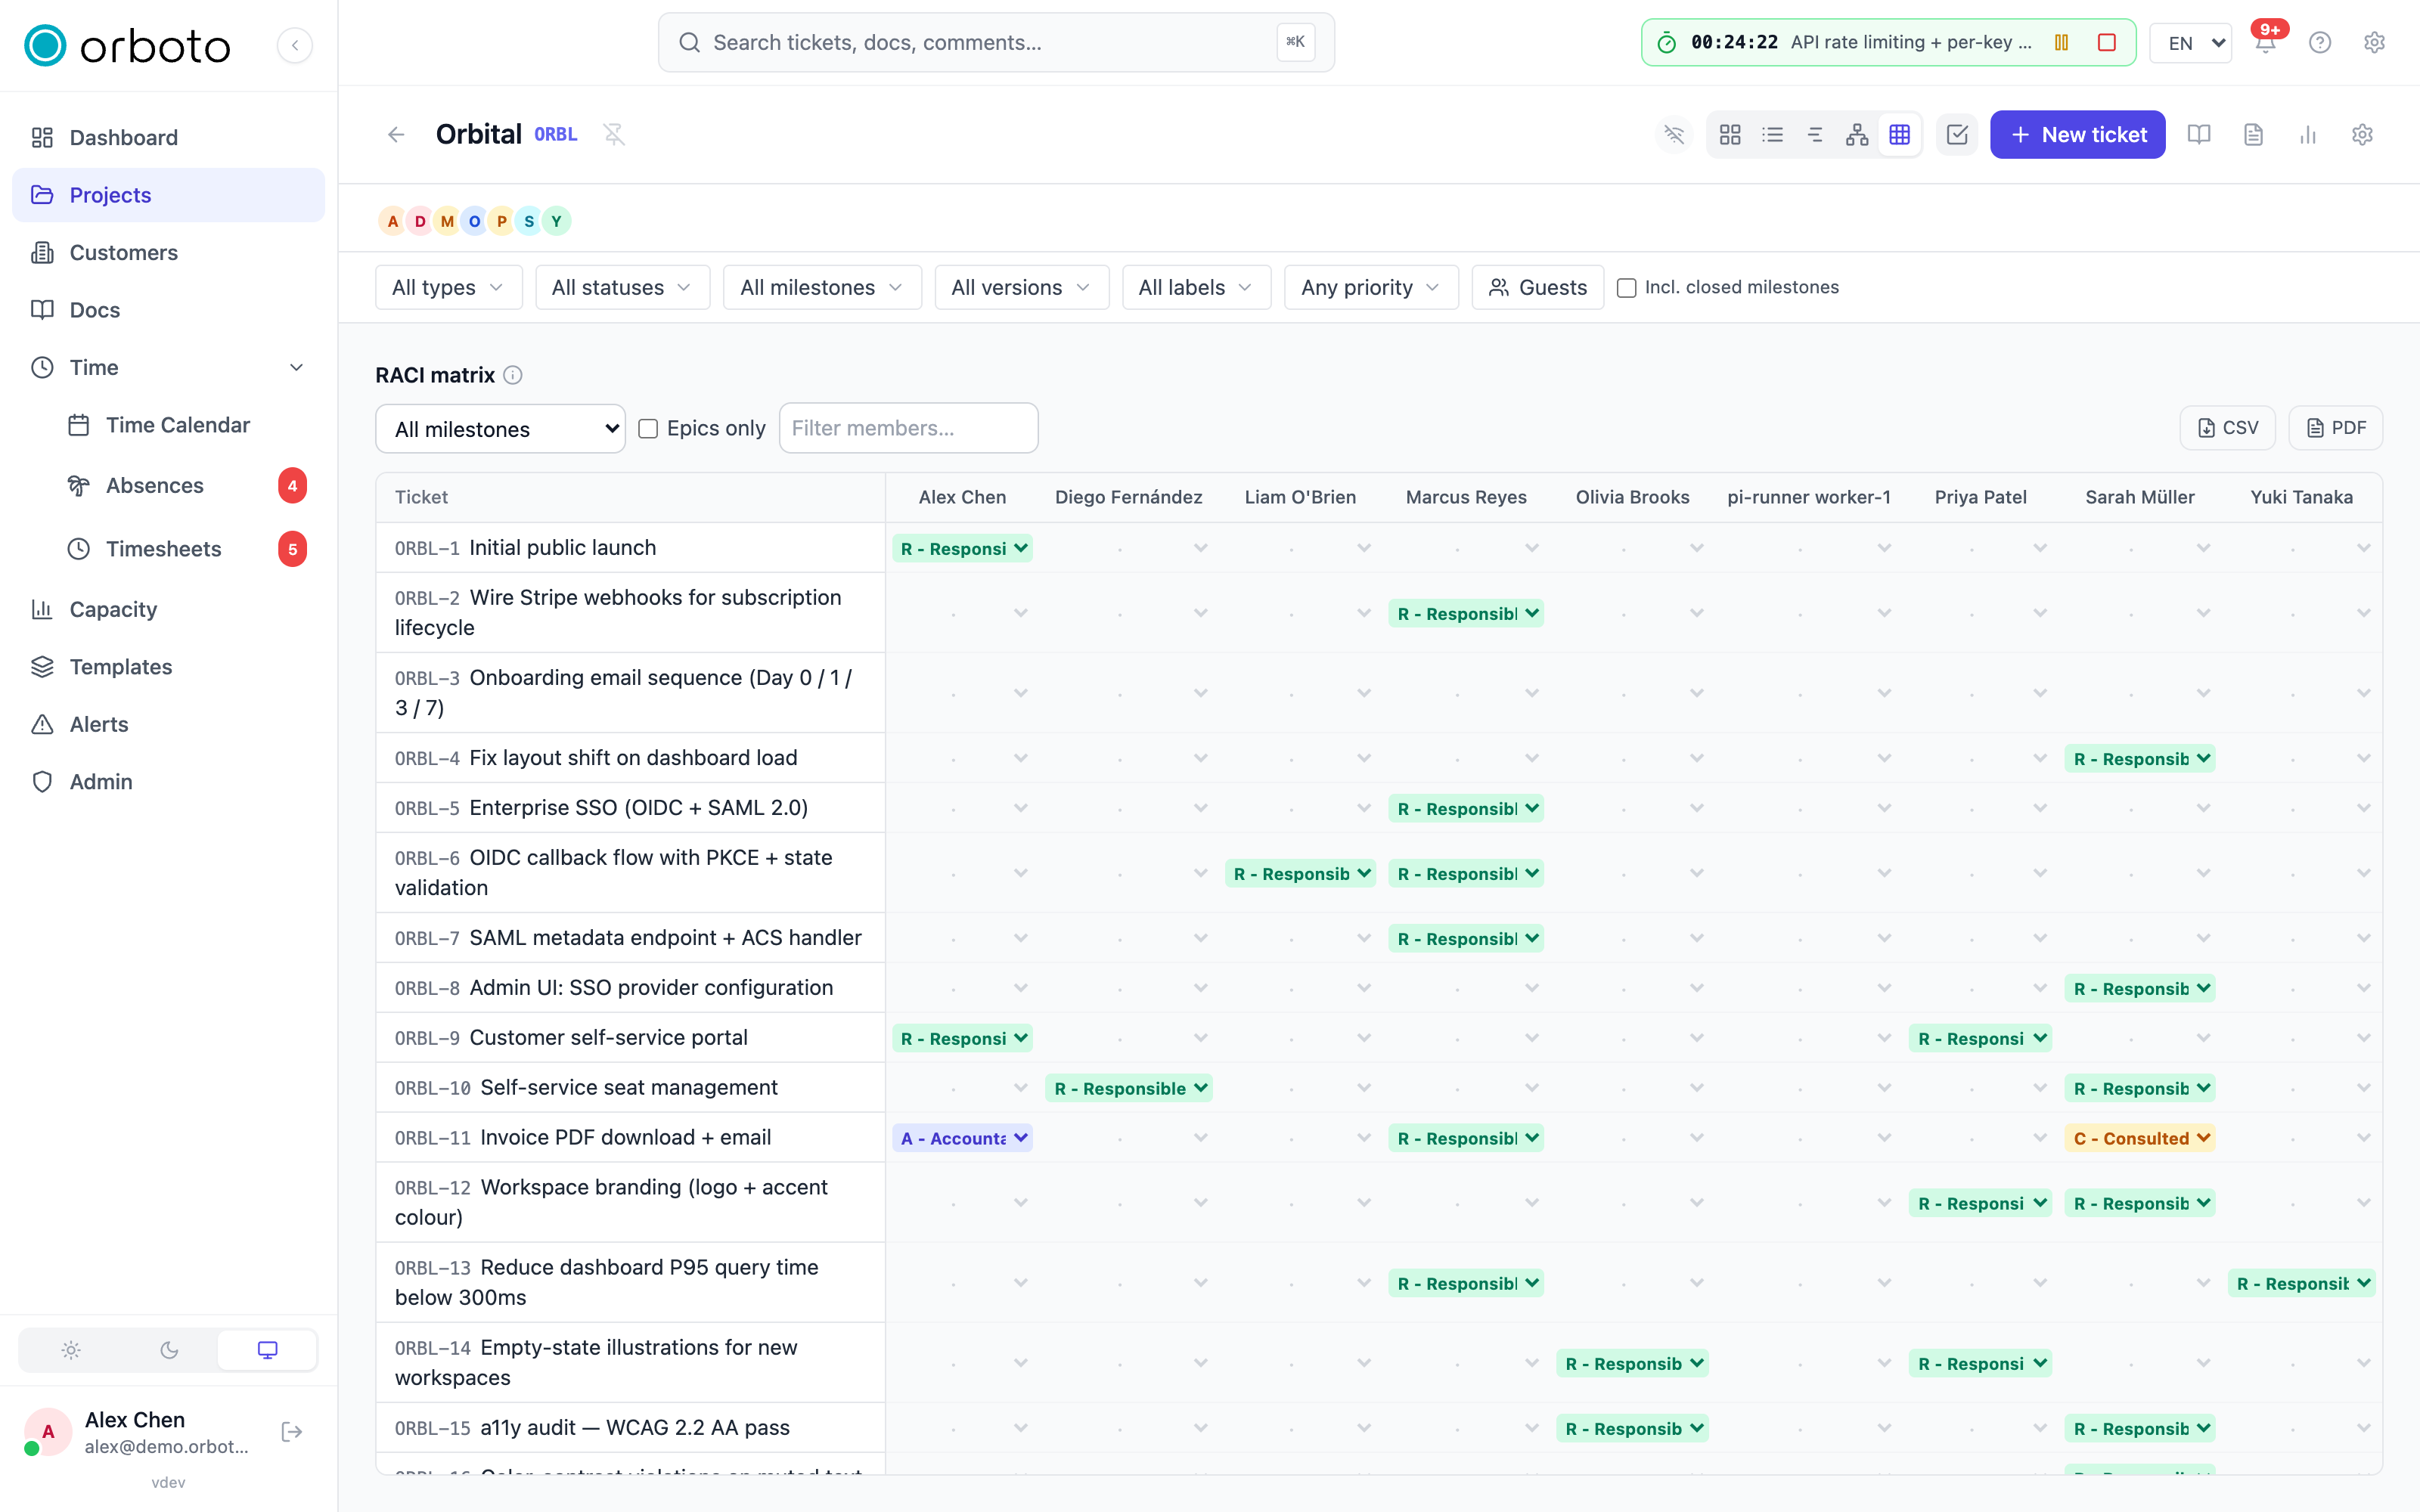Screen dimensions: 2420x1512
Task: Open the All types filter dropdown
Action: (448, 287)
